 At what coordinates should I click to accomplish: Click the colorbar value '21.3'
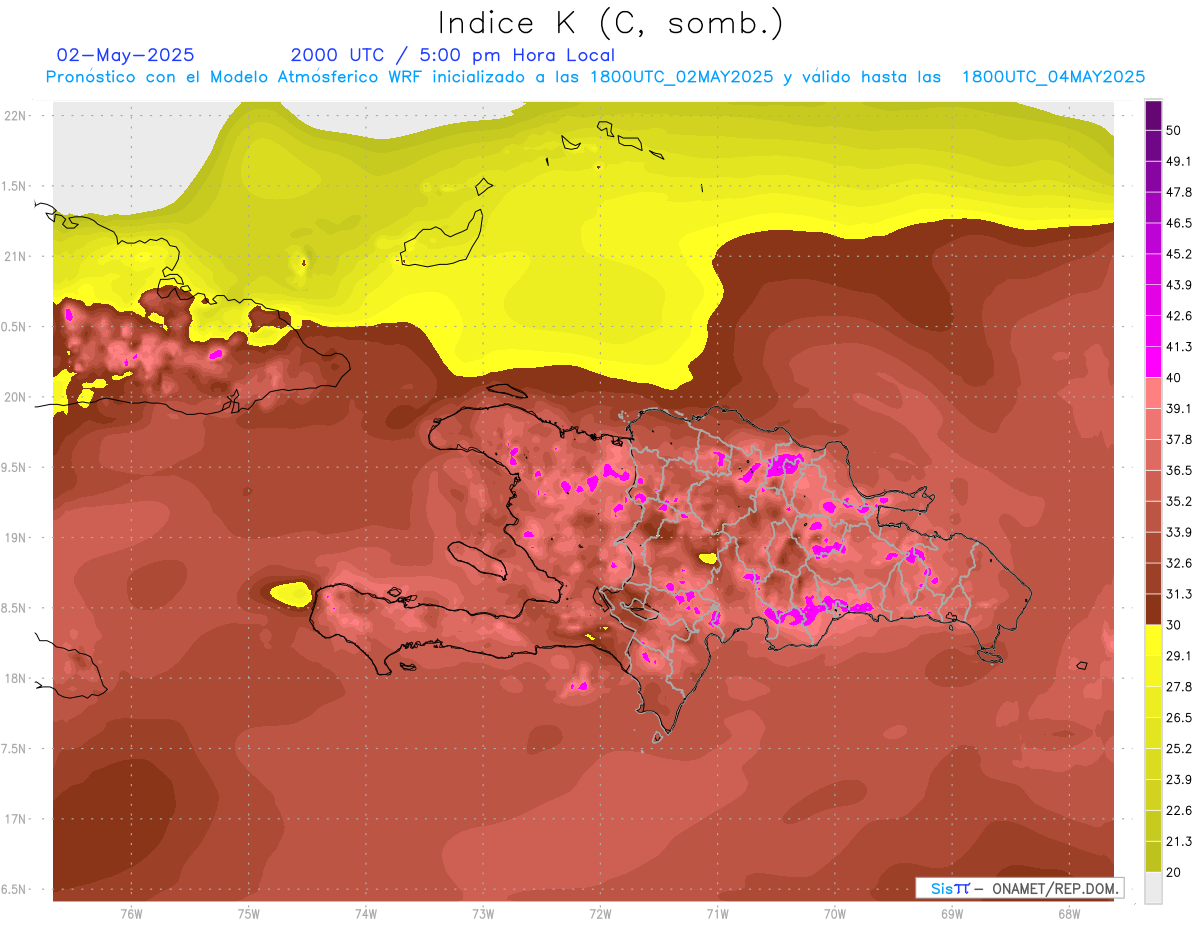[x=1179, y=841]
